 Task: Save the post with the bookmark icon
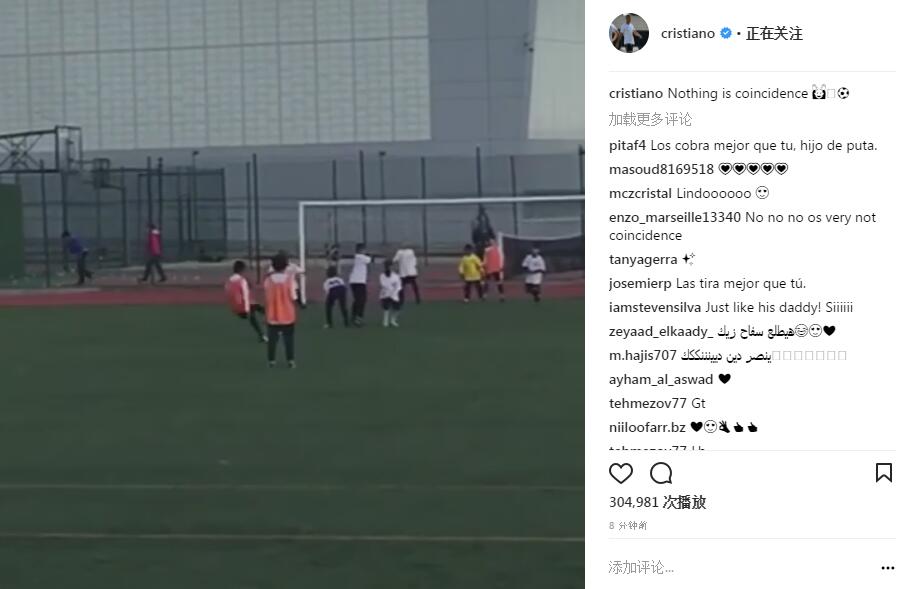click(883, 473)
